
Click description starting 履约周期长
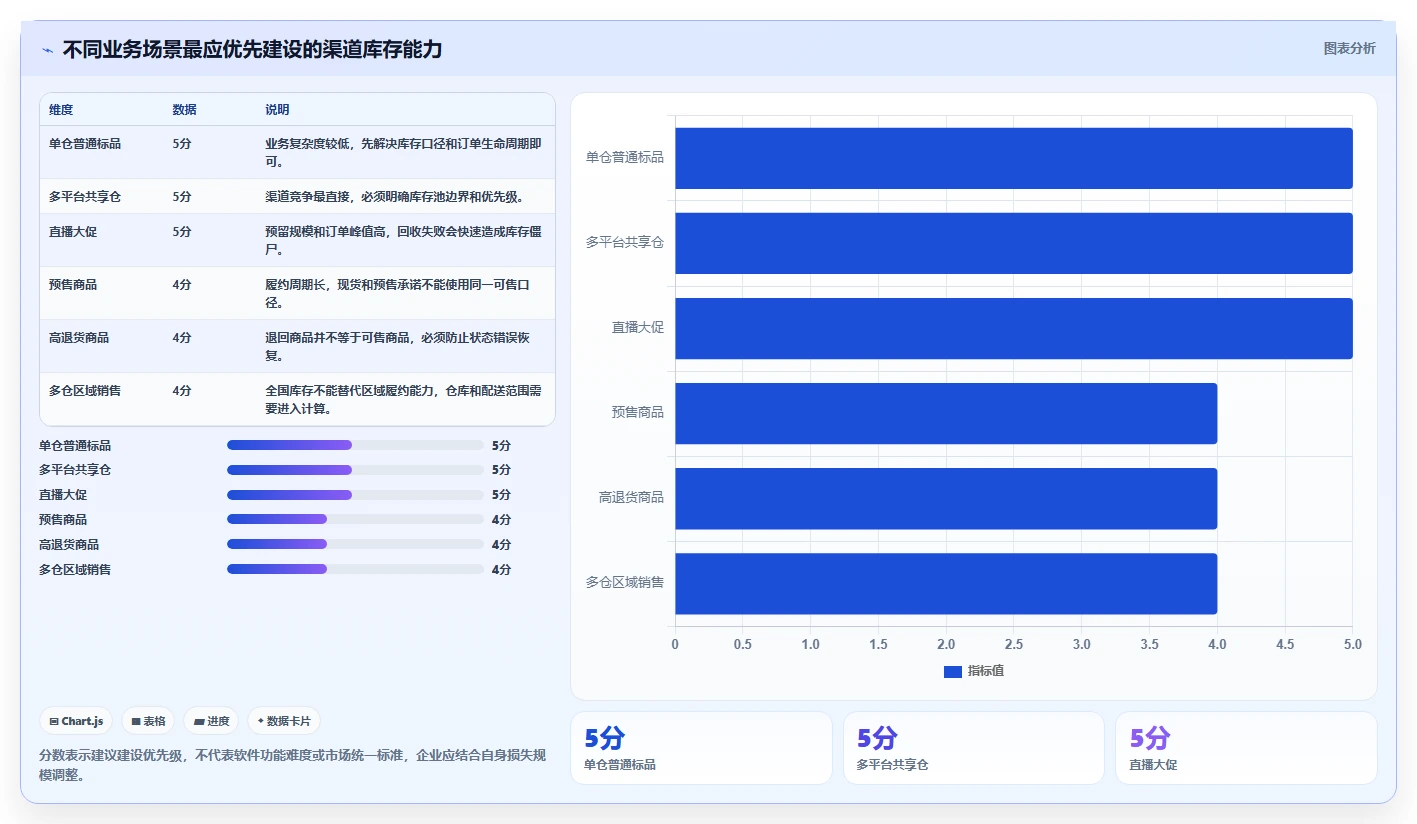398,294
